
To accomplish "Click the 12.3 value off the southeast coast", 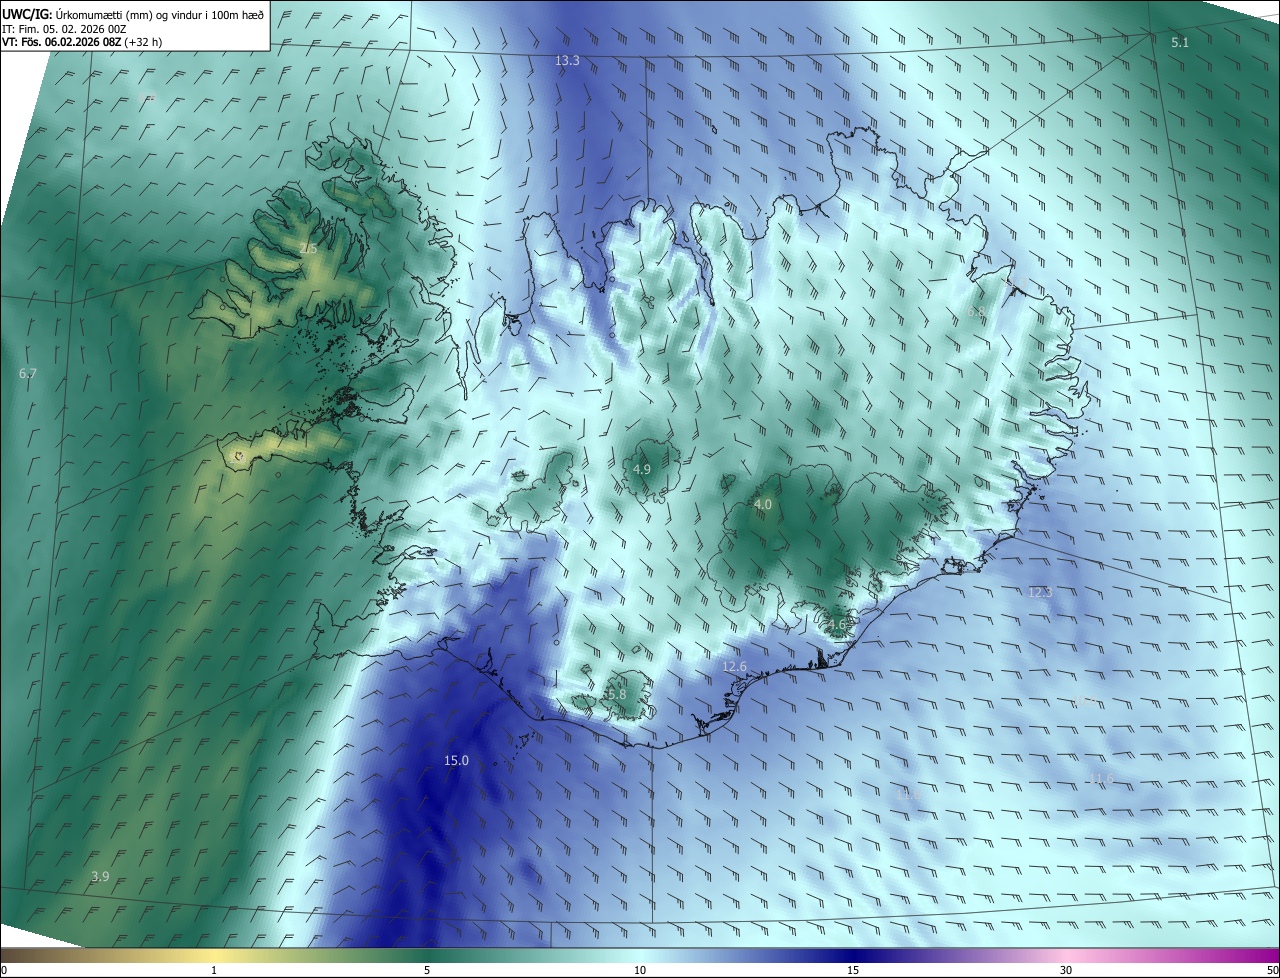I will [x=1041, y=592].
